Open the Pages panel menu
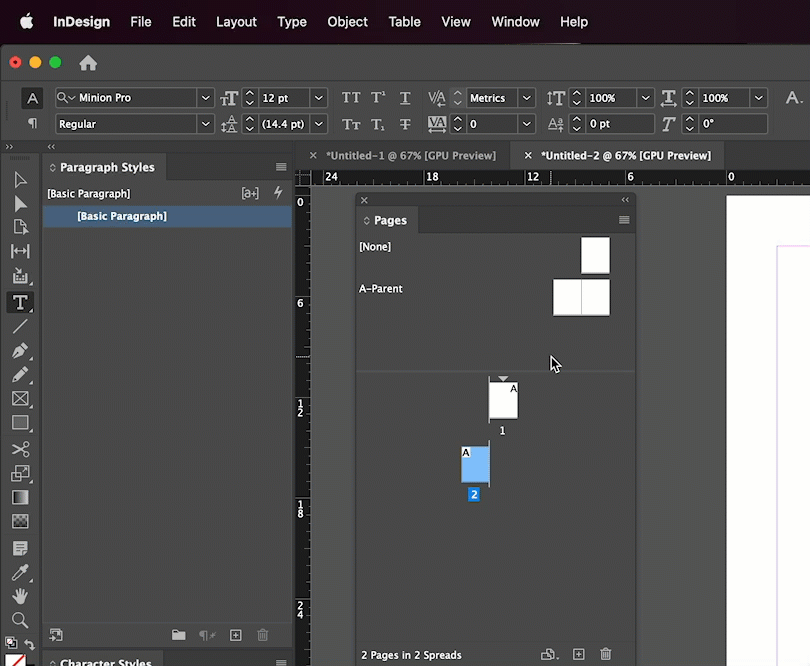 click(624, 220)
